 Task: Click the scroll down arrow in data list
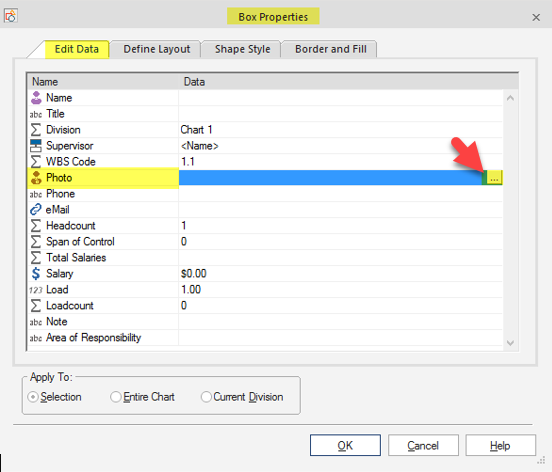click(510, 343)
